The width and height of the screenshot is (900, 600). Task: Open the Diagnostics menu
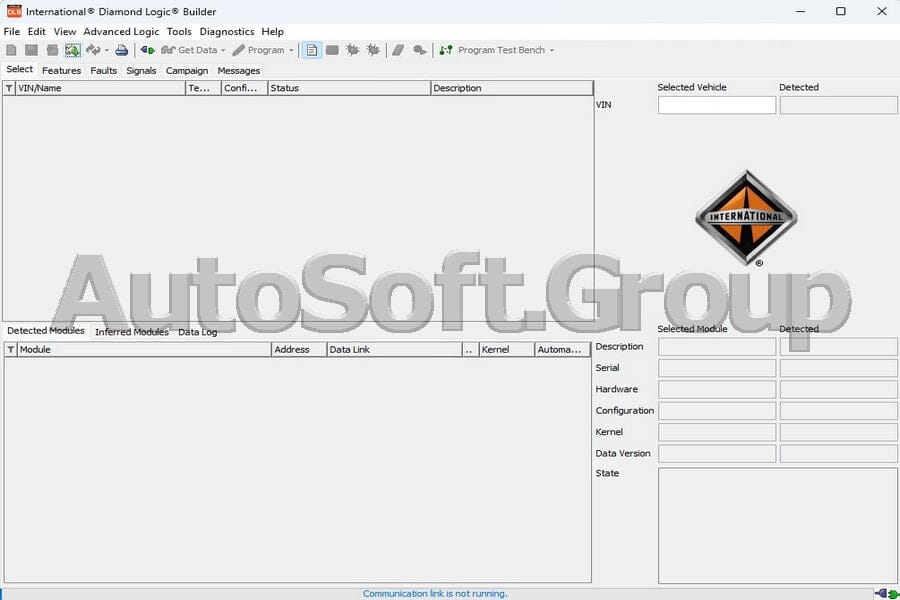(227, 31)
